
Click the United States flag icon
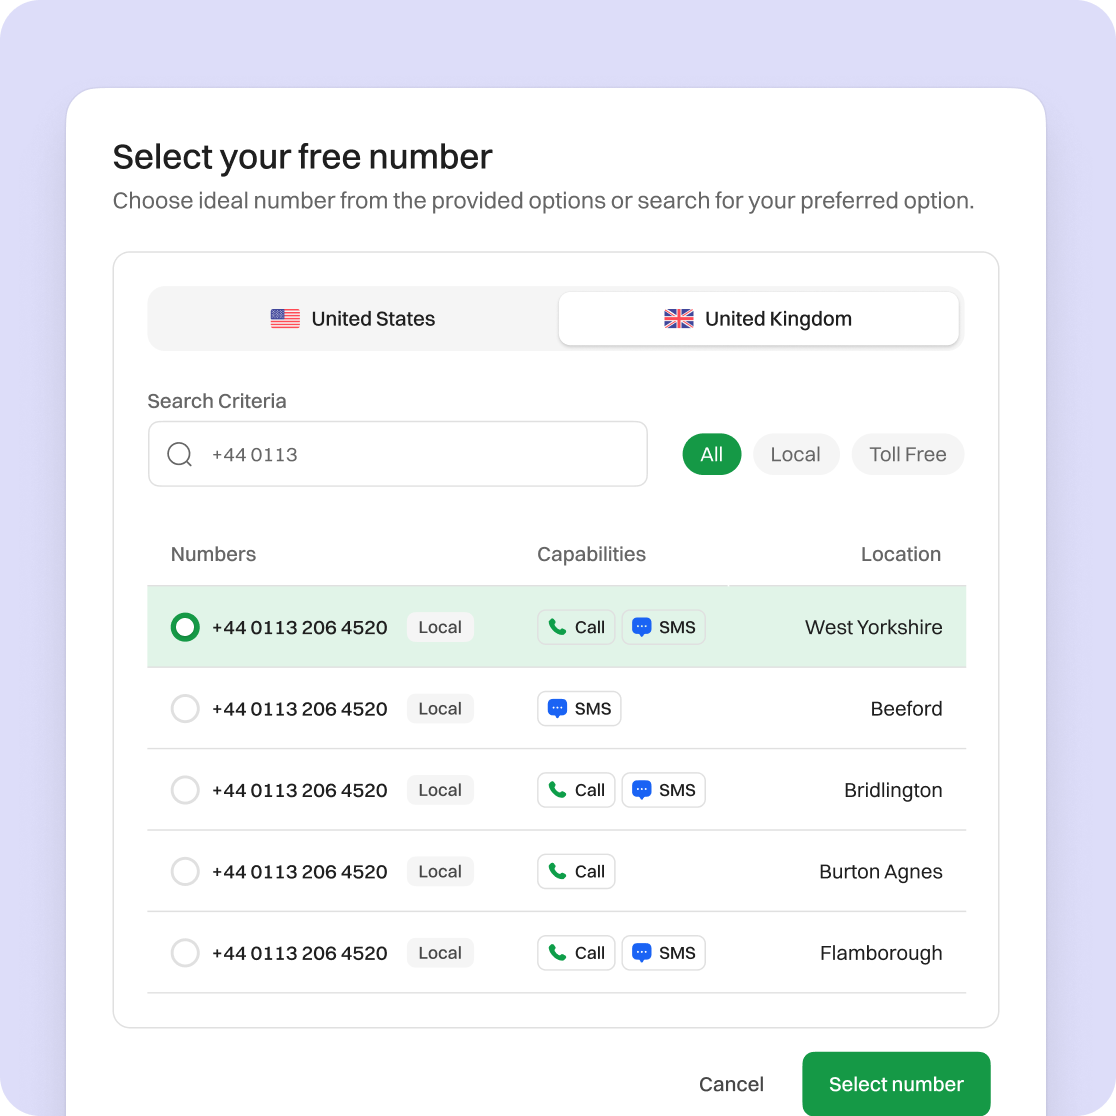[285, 319]
